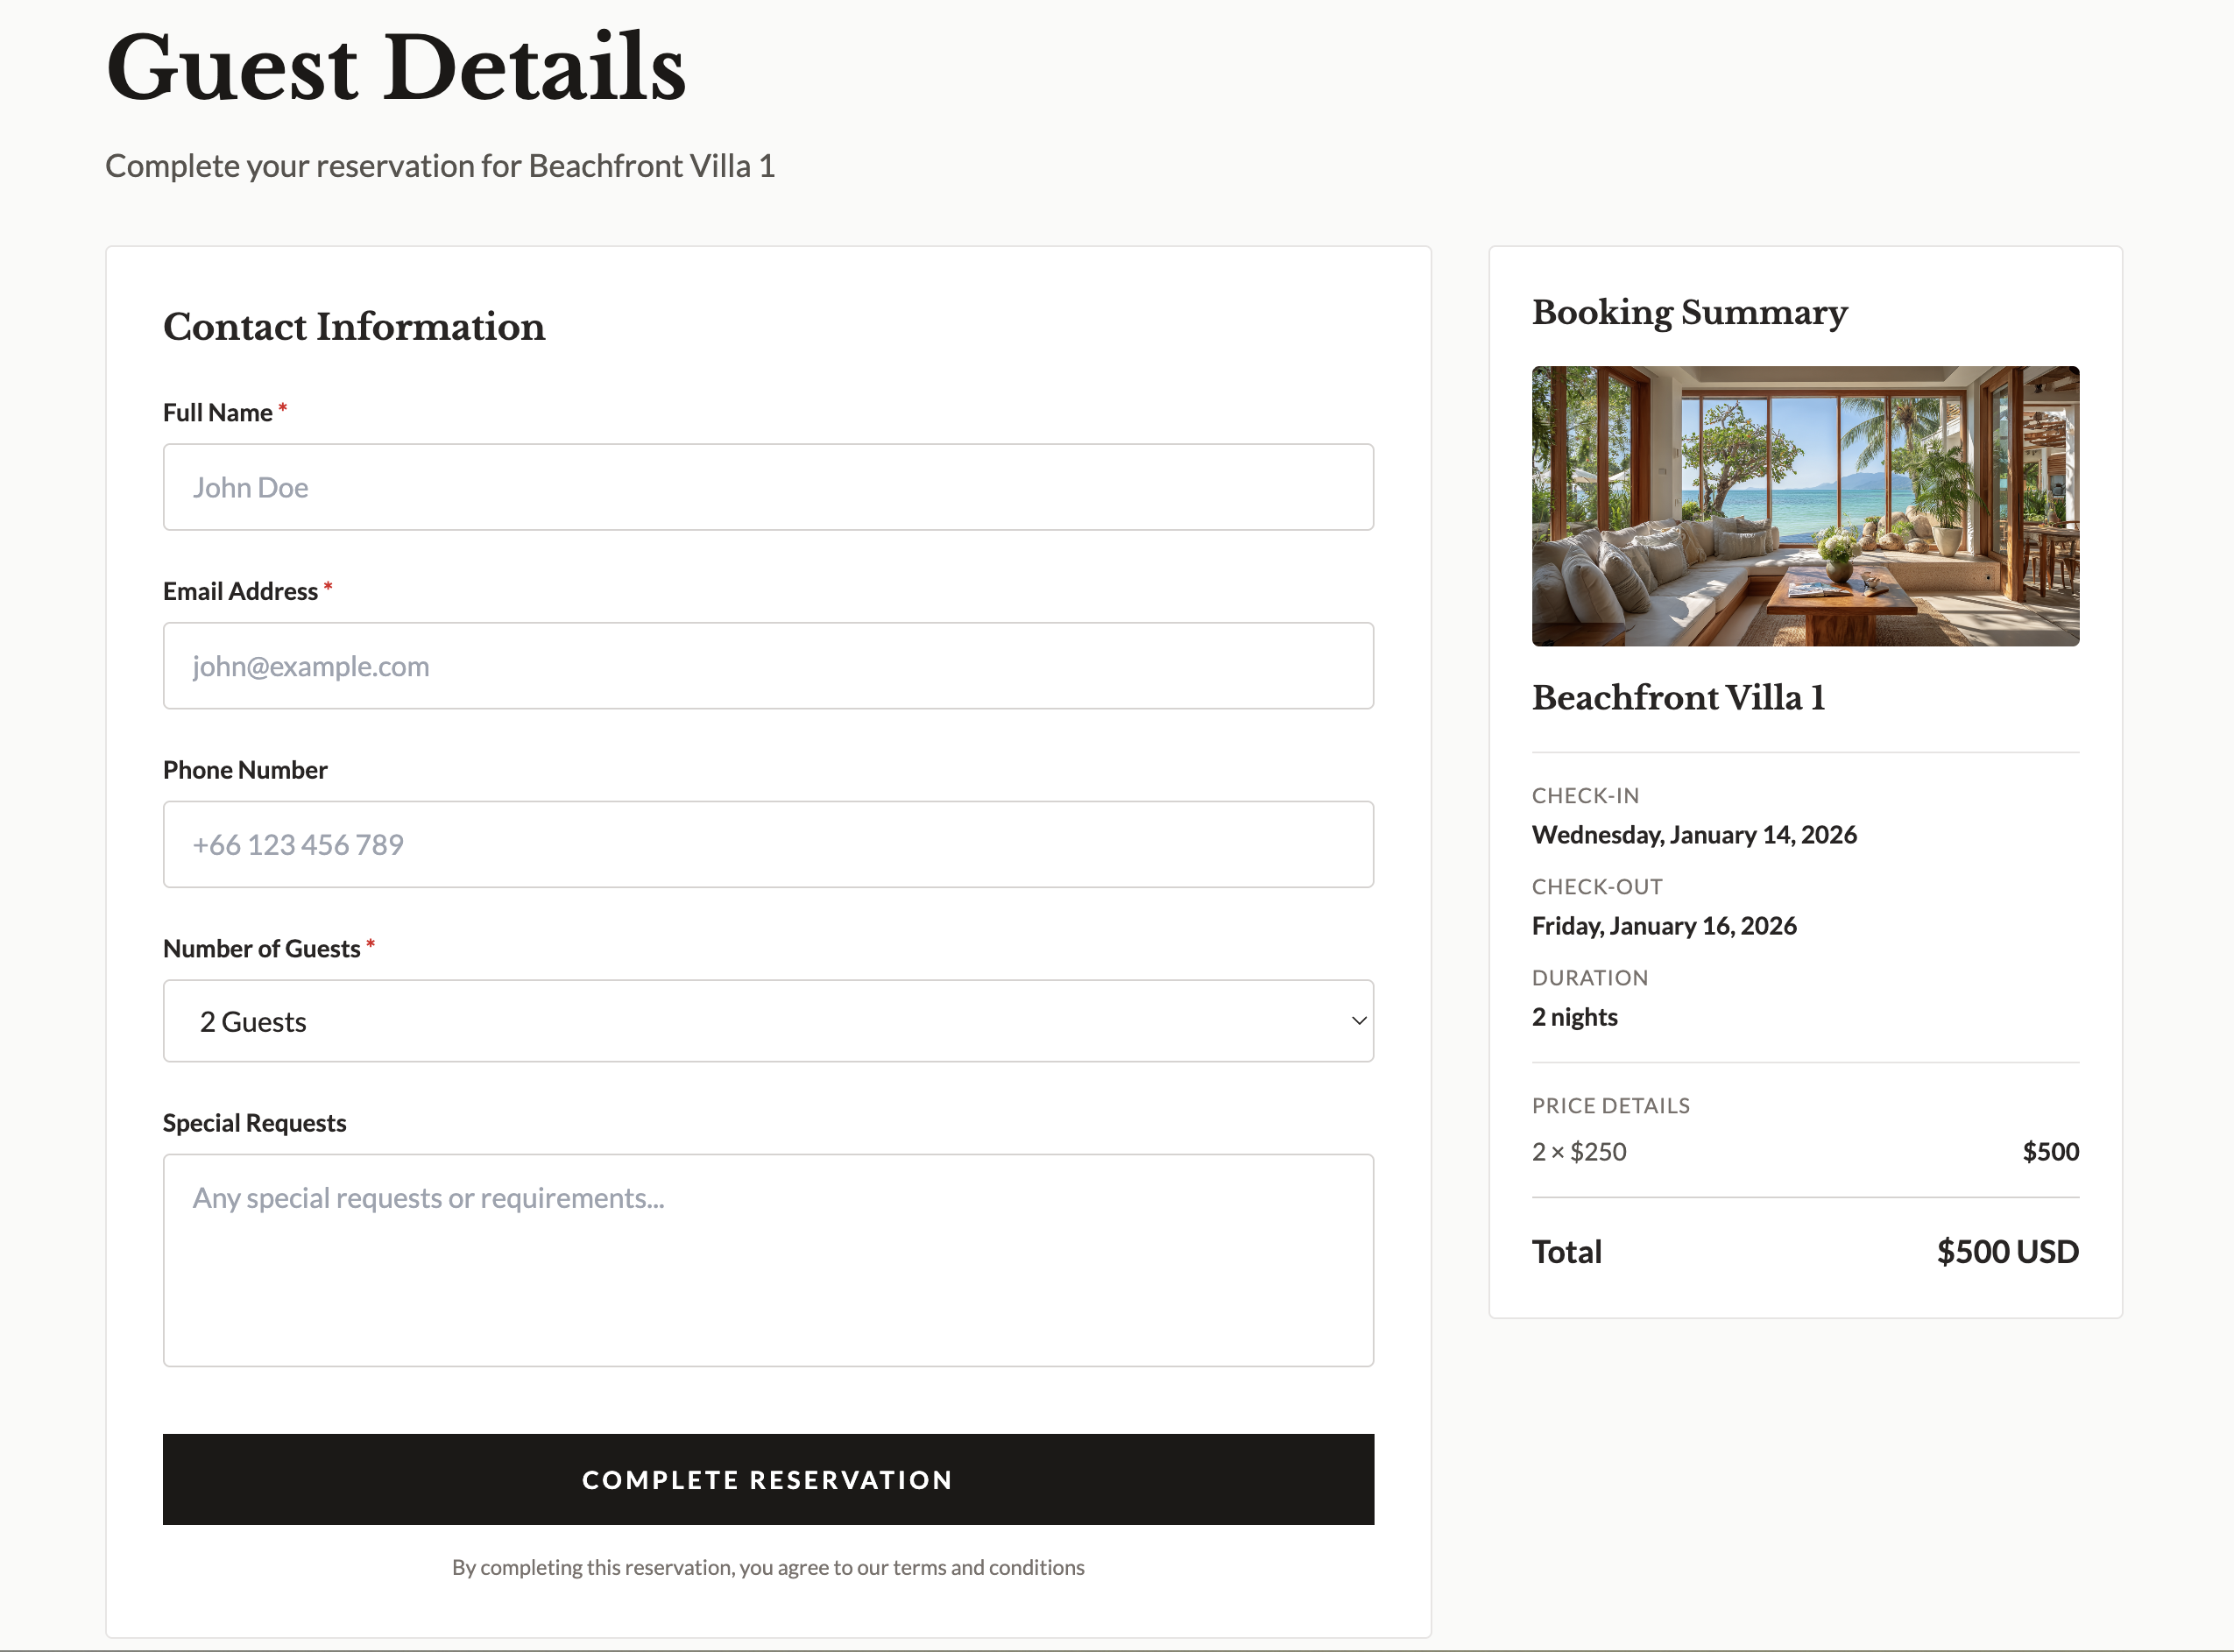Click the Special Requests text area
This screenshot has height=1652, width=2234.
pyautogui.click(x=768, y=1260)
